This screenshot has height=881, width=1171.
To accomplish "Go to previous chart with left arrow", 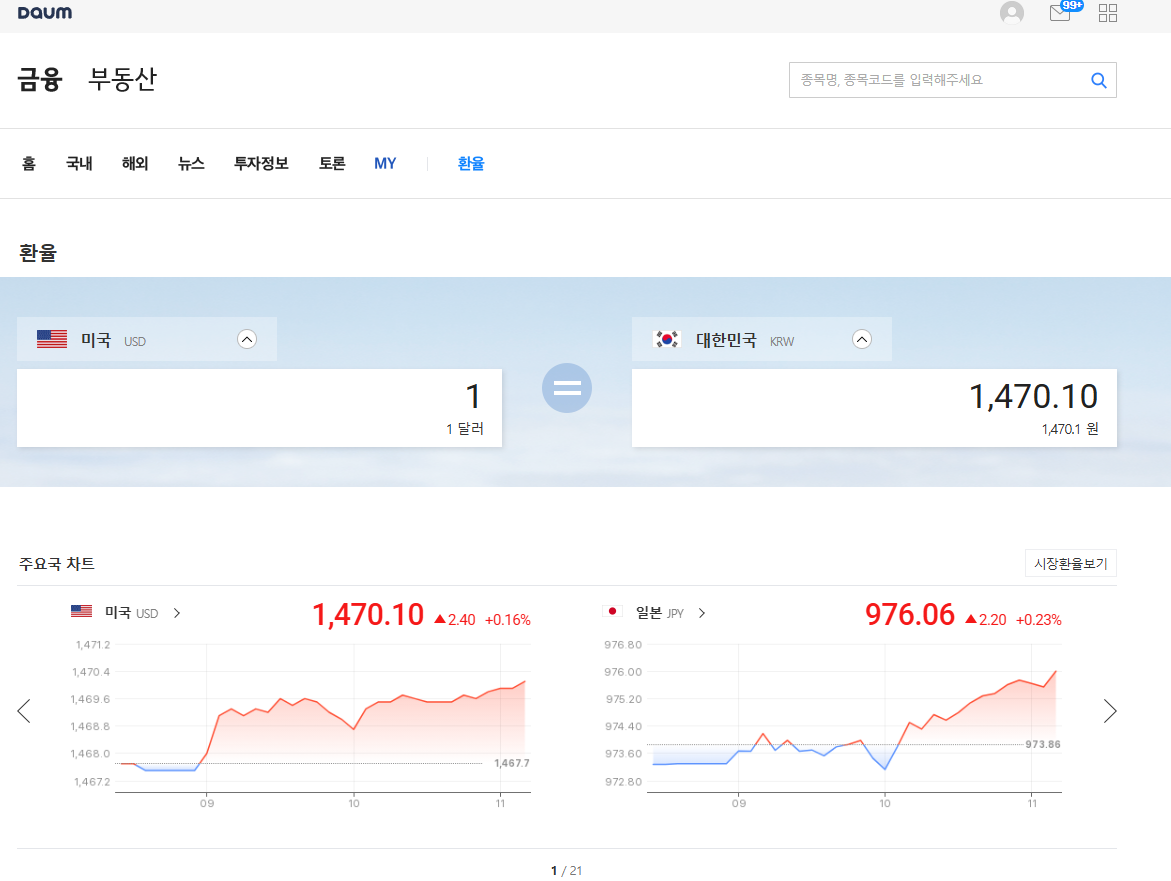I will 24,711.
